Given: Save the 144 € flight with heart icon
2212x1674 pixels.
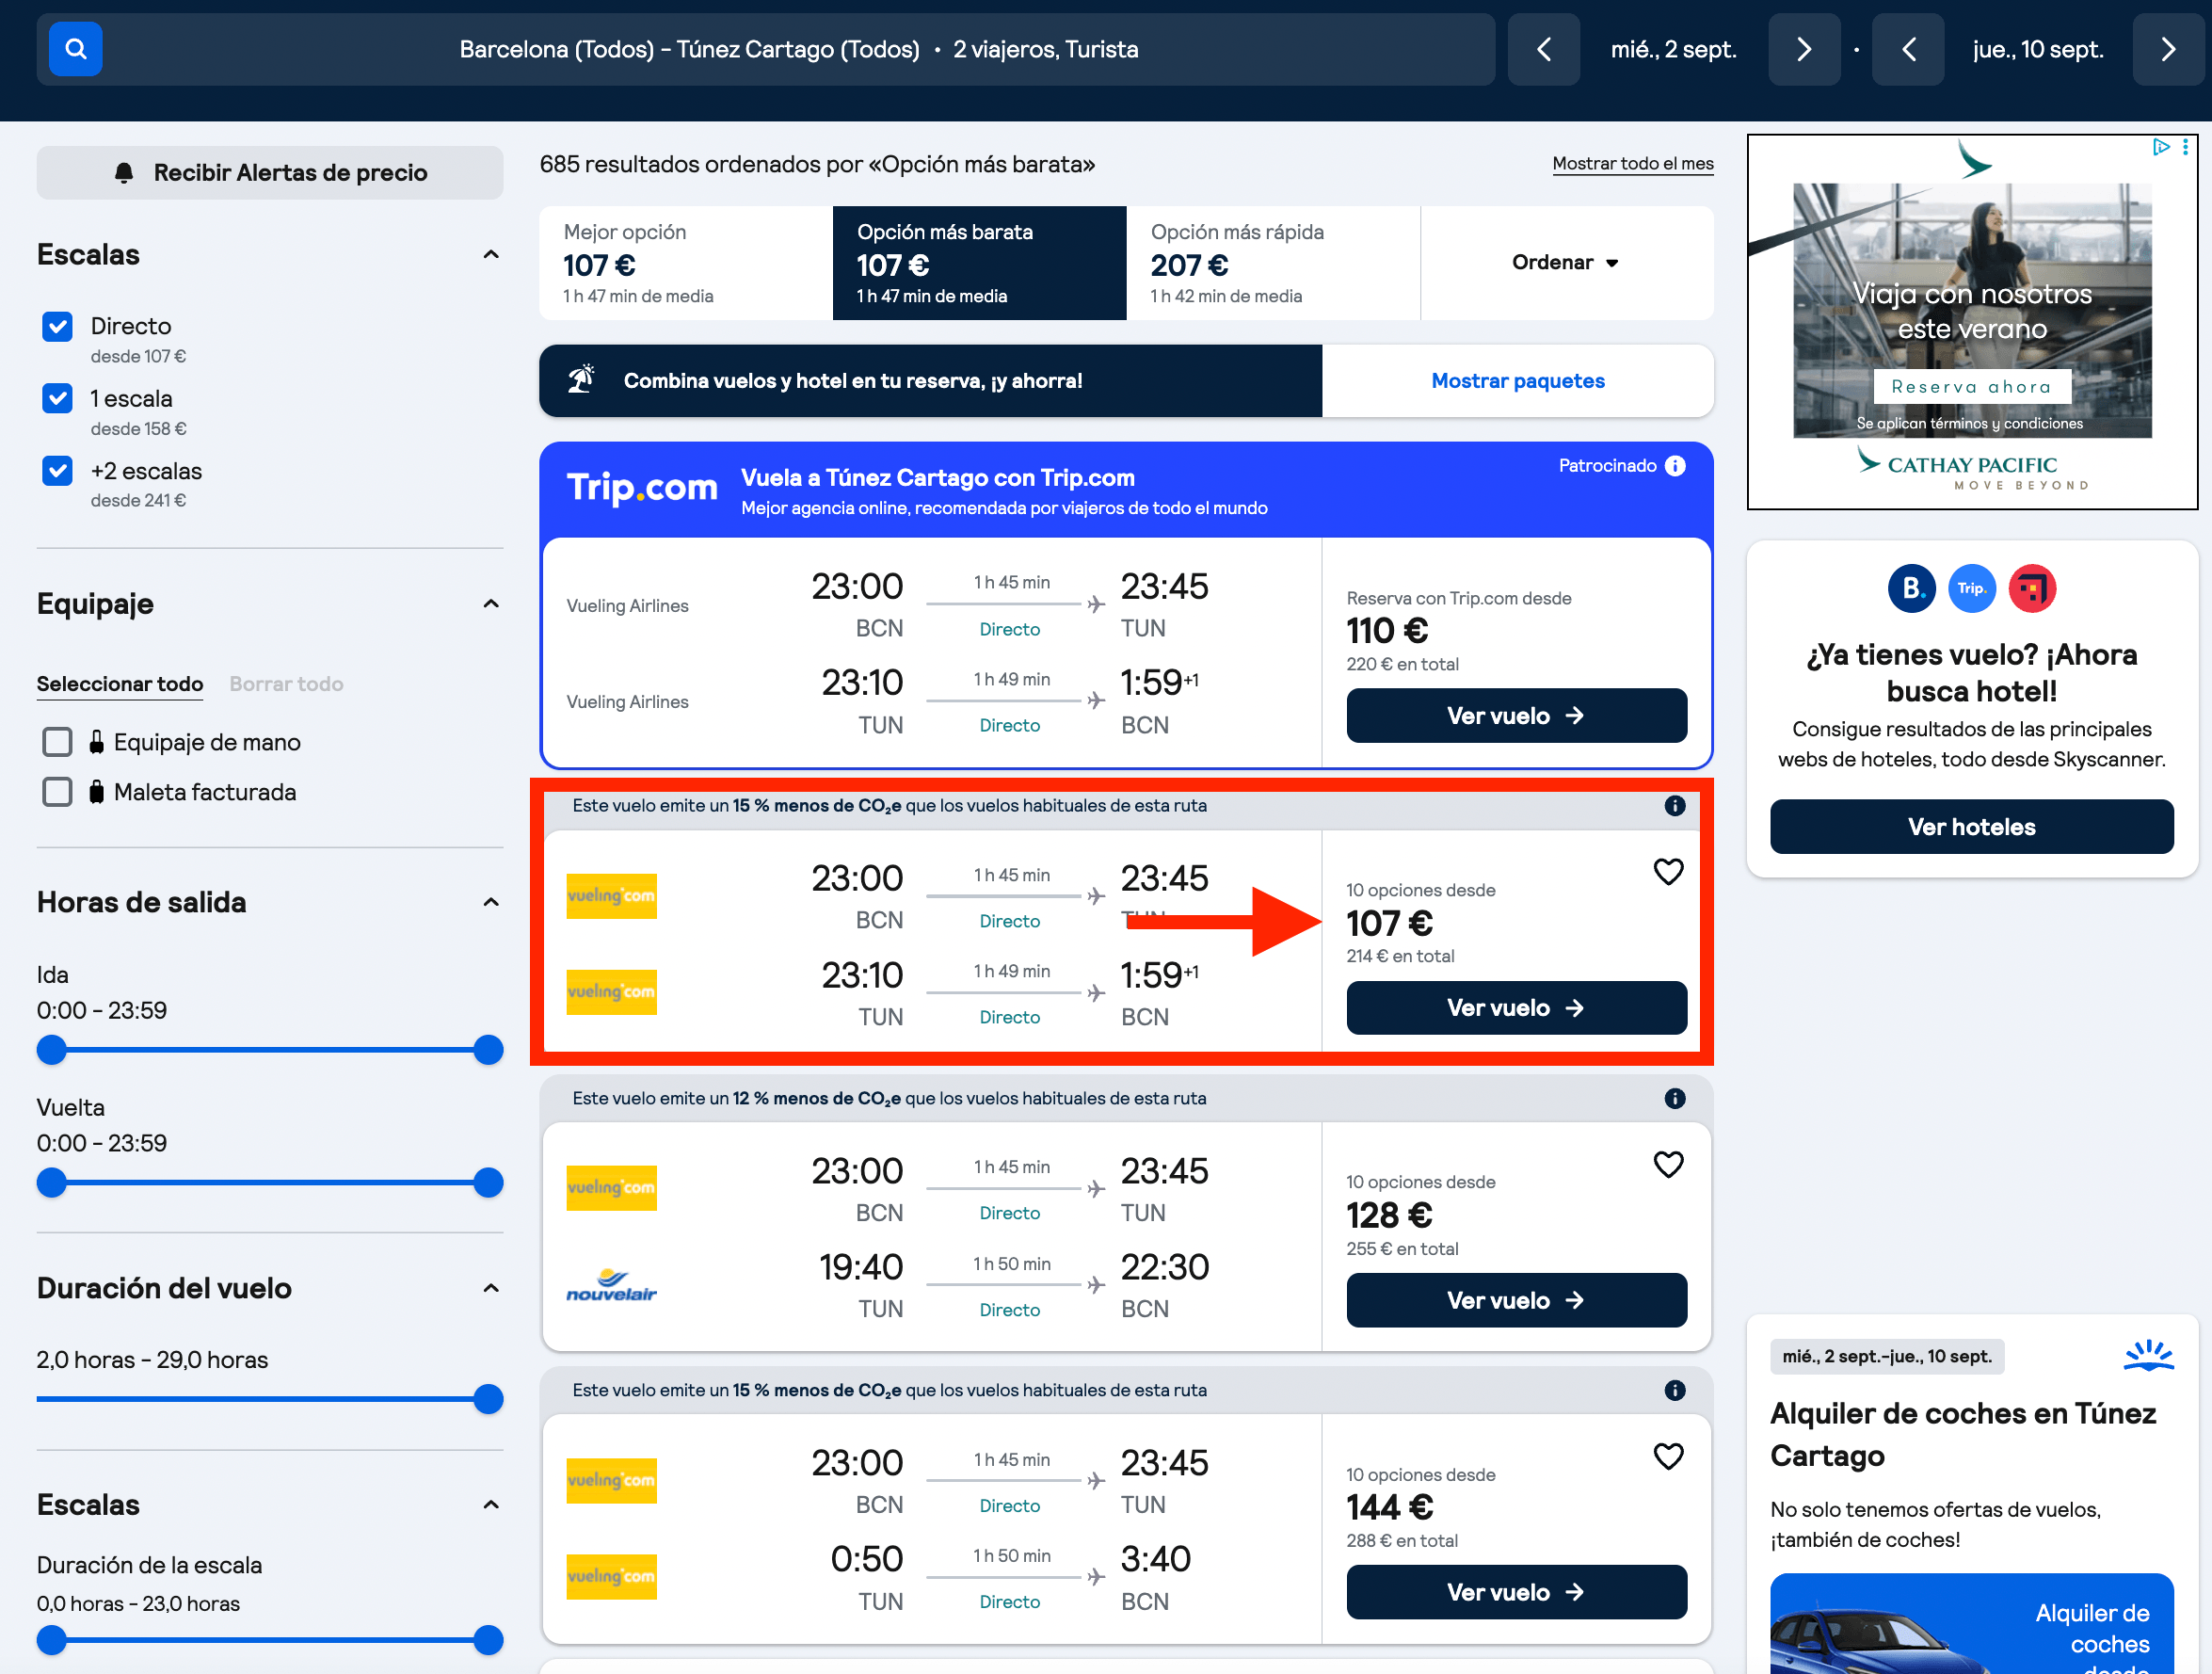Looking at the screenshot, I should [1668, 1457].
